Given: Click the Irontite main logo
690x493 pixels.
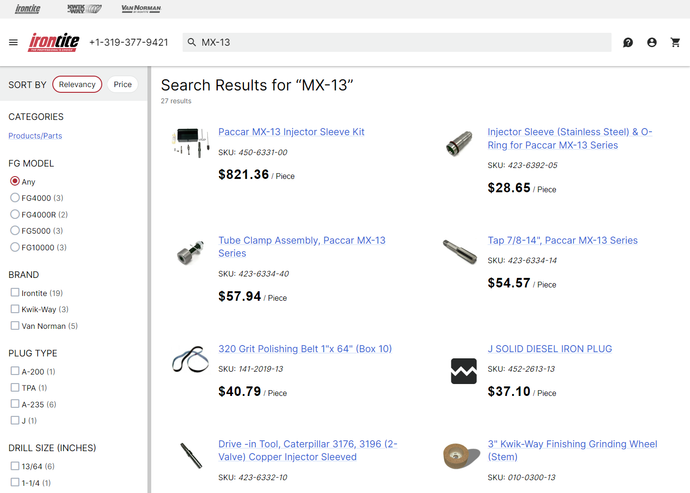Looking at the screenshot, I should click(x=54, y=42).
